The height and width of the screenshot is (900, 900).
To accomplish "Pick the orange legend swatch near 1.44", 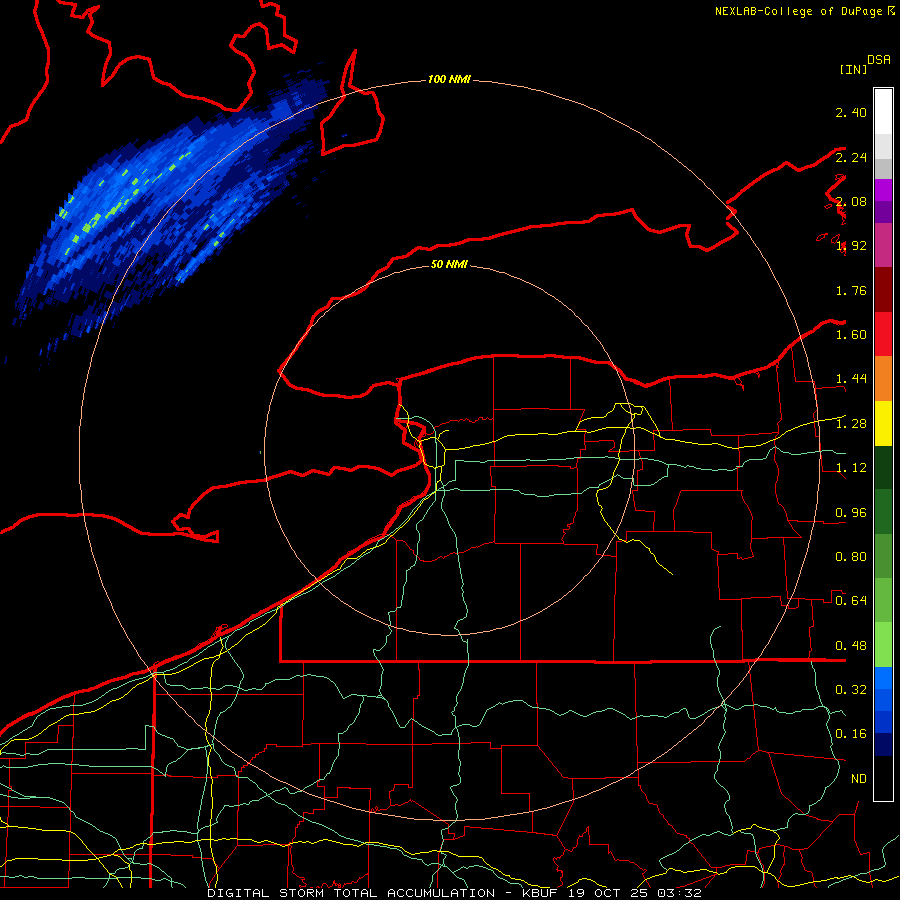I will click(x=883, y=379).
